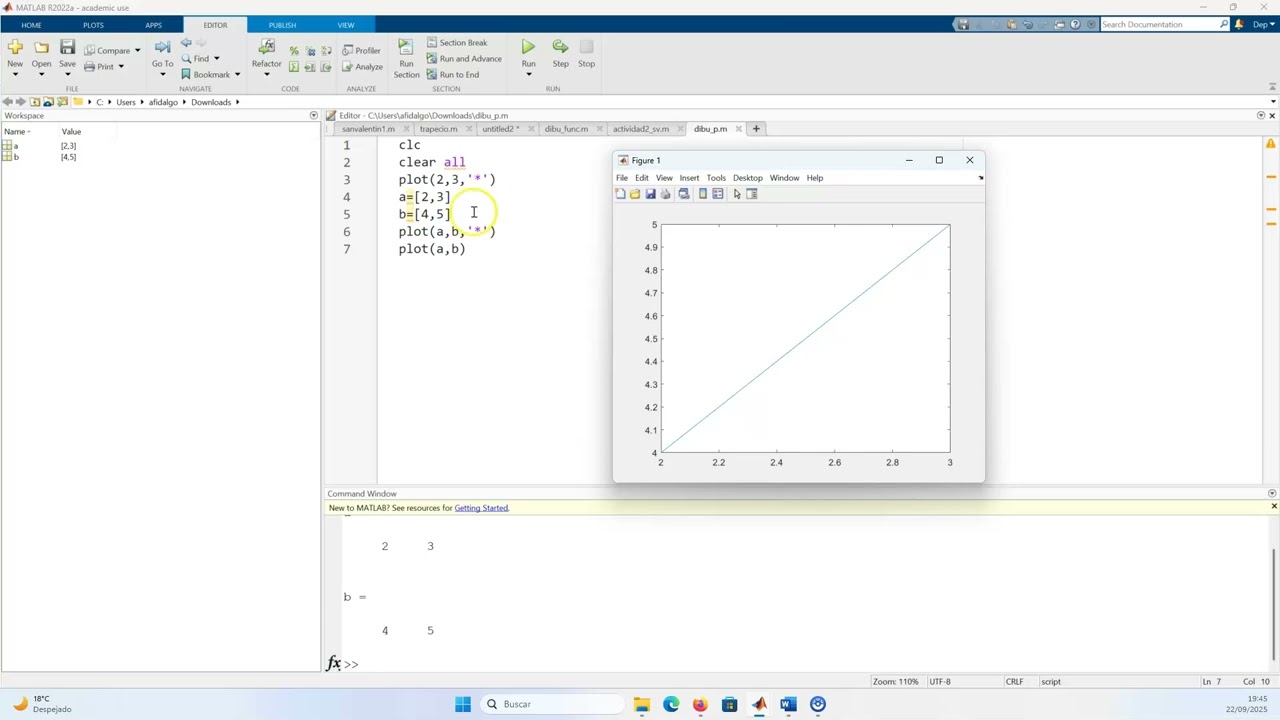Expand the Open dropdown arrow
Screen dimensions: 1280x720
pyautogui.click(x=41, y=74)
